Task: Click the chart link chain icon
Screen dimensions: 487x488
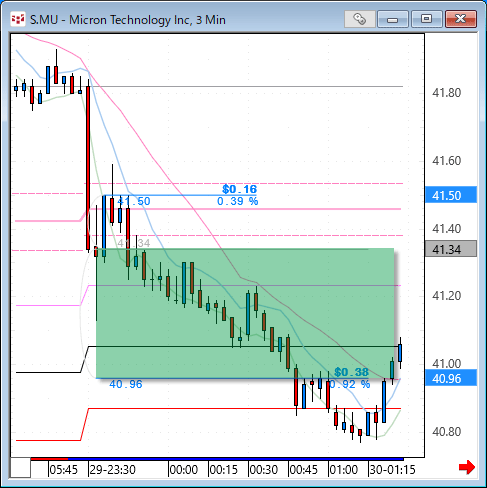Action: pyautogui.click(x=359, y=19)
